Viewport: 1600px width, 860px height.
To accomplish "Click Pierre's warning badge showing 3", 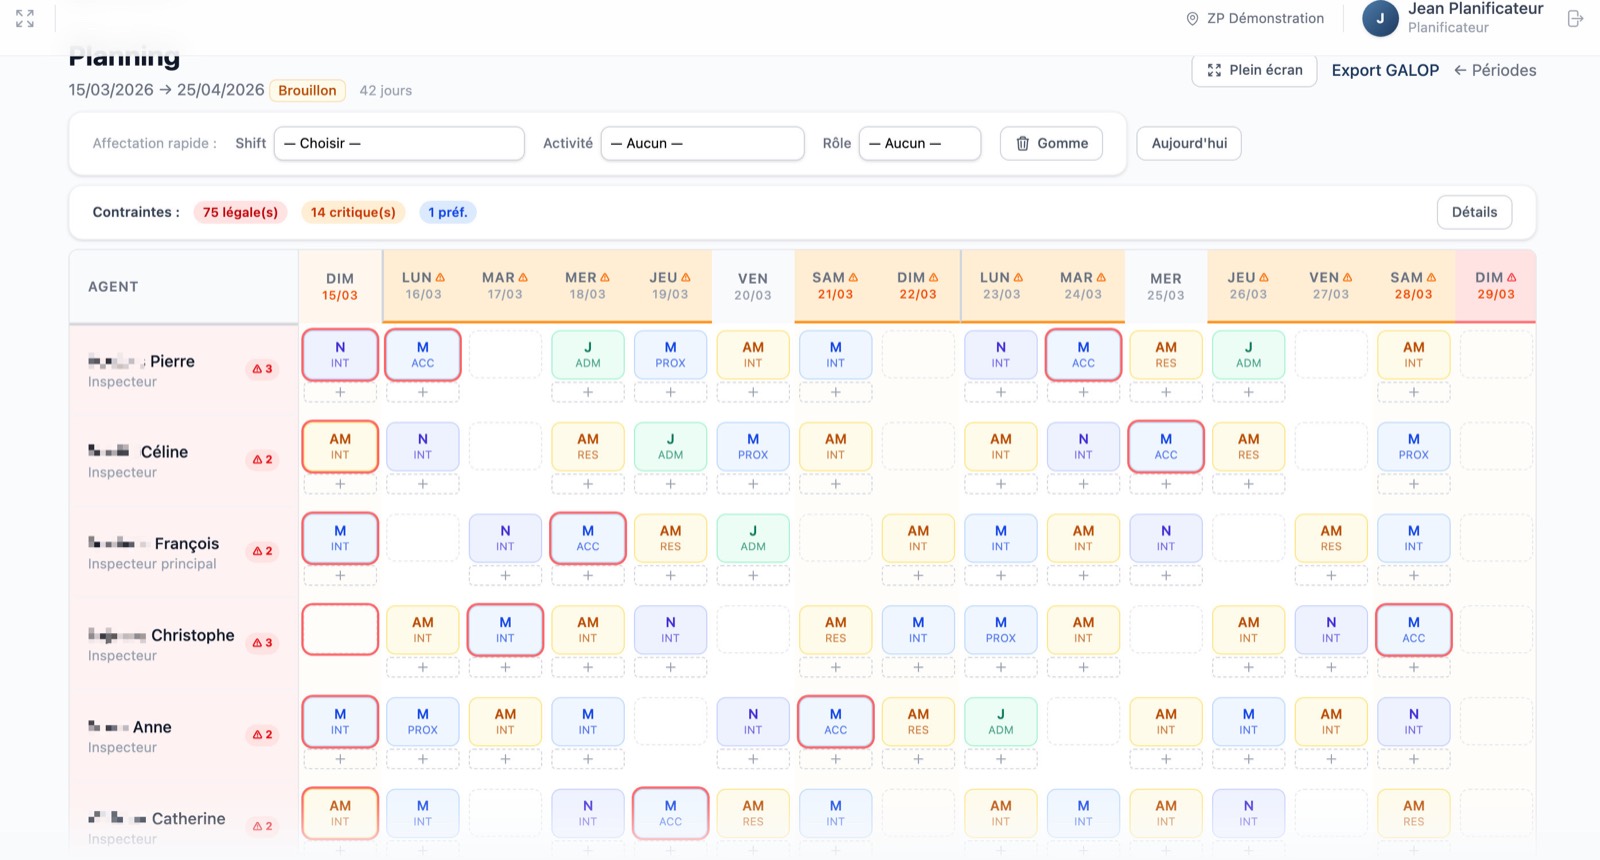I will [x=262, y=369].
